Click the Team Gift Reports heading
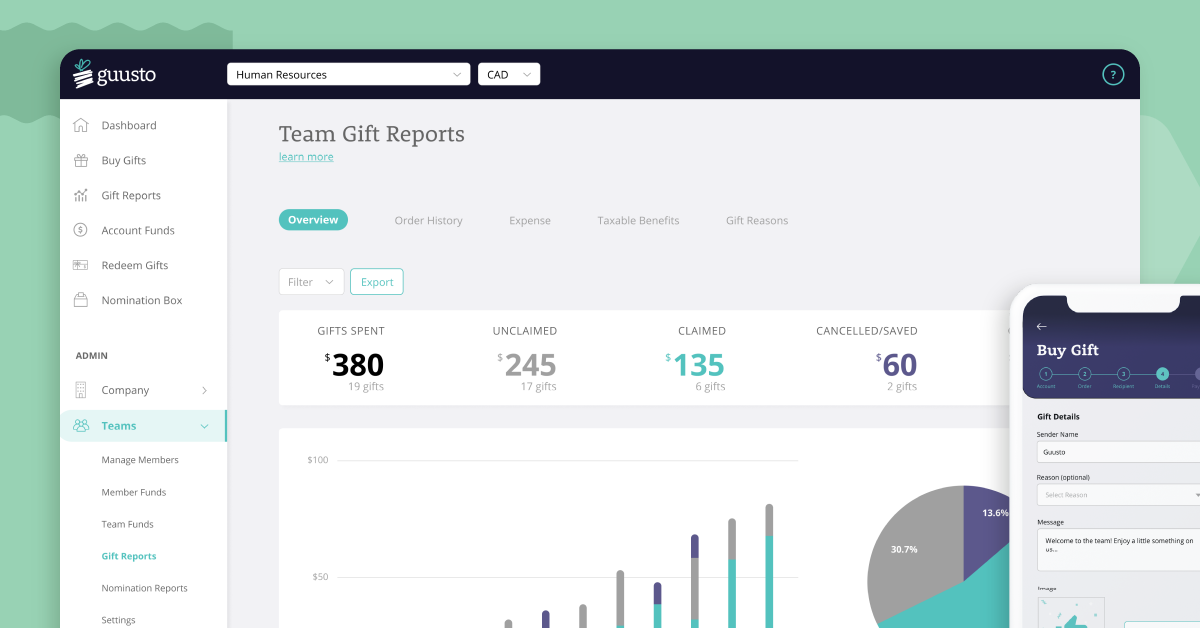This screenshot has width=1200, height=628. (372, 134)
